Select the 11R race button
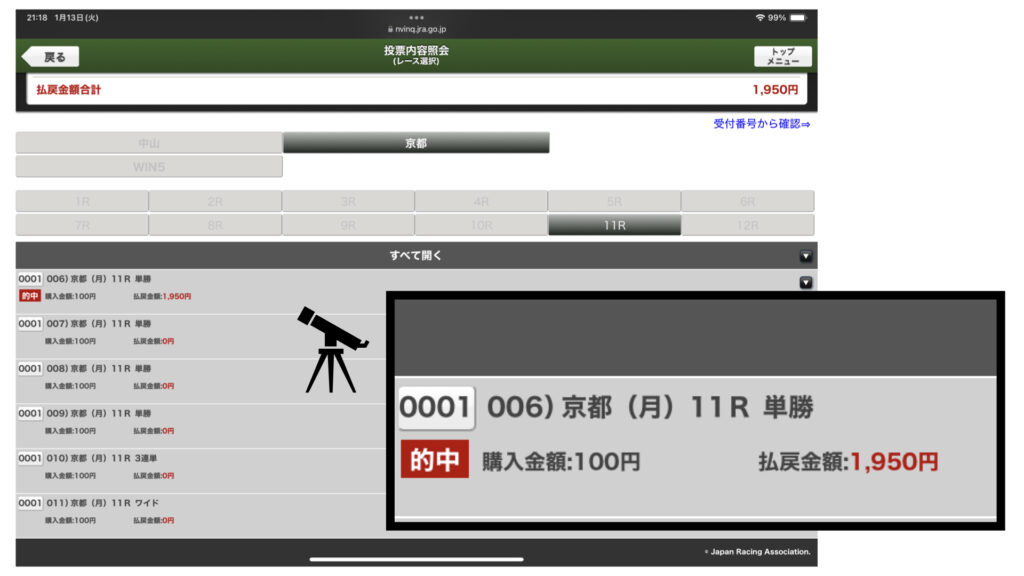The image size is (1024, 576). [614, 226]
